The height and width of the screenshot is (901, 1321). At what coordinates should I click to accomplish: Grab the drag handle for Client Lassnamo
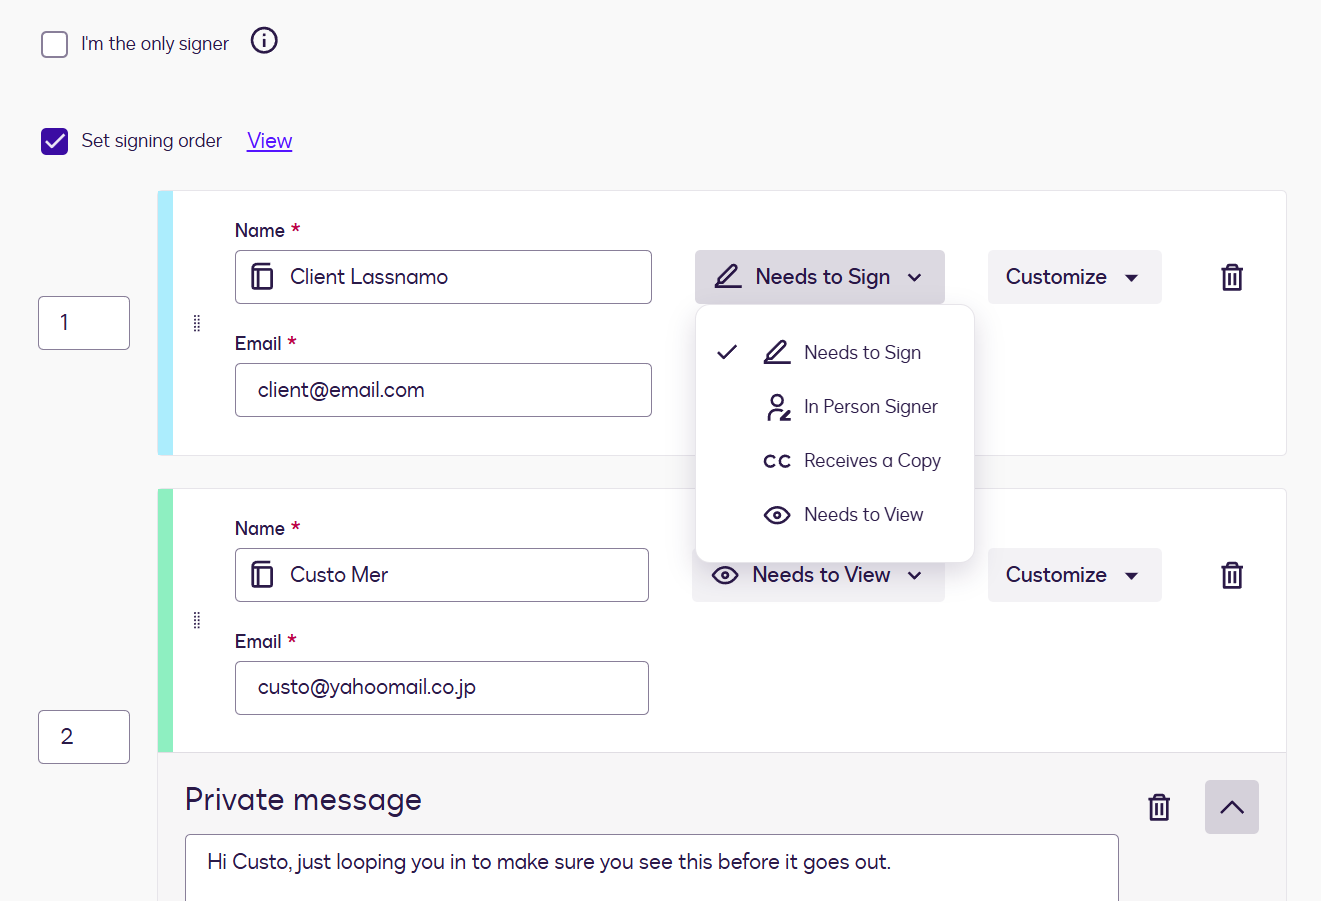point(197,323)
